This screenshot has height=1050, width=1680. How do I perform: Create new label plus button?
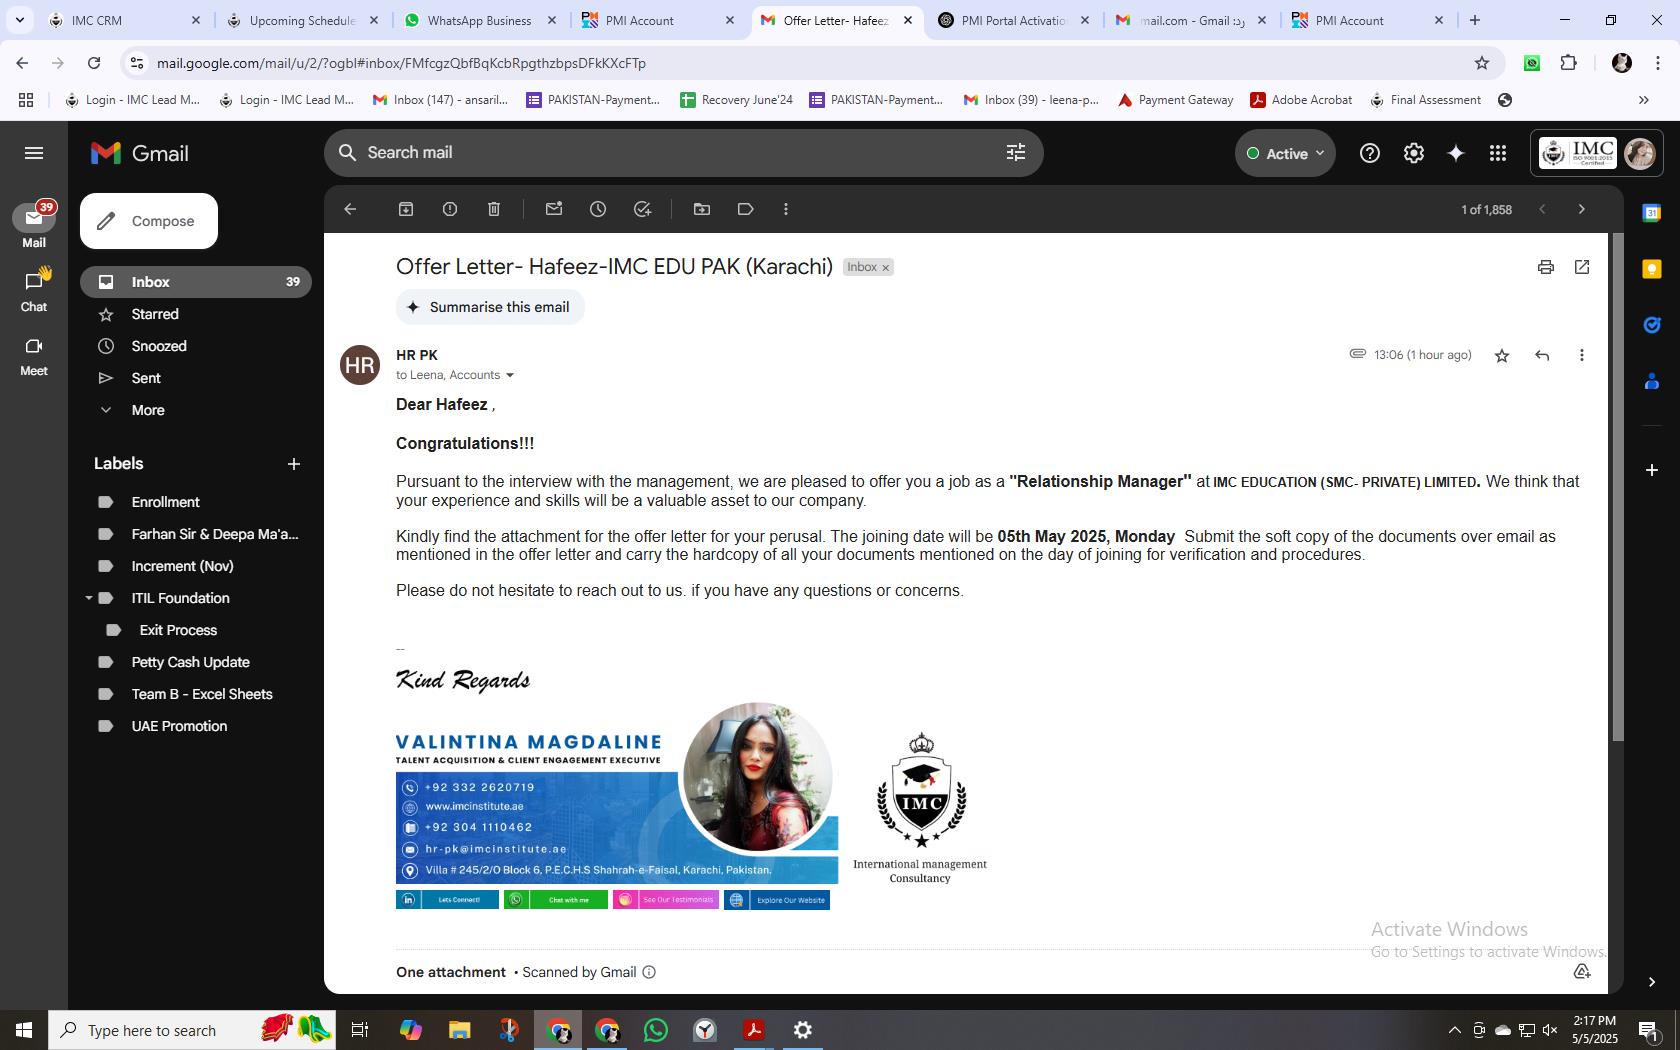pyautogui.click(x=294, y=464)
